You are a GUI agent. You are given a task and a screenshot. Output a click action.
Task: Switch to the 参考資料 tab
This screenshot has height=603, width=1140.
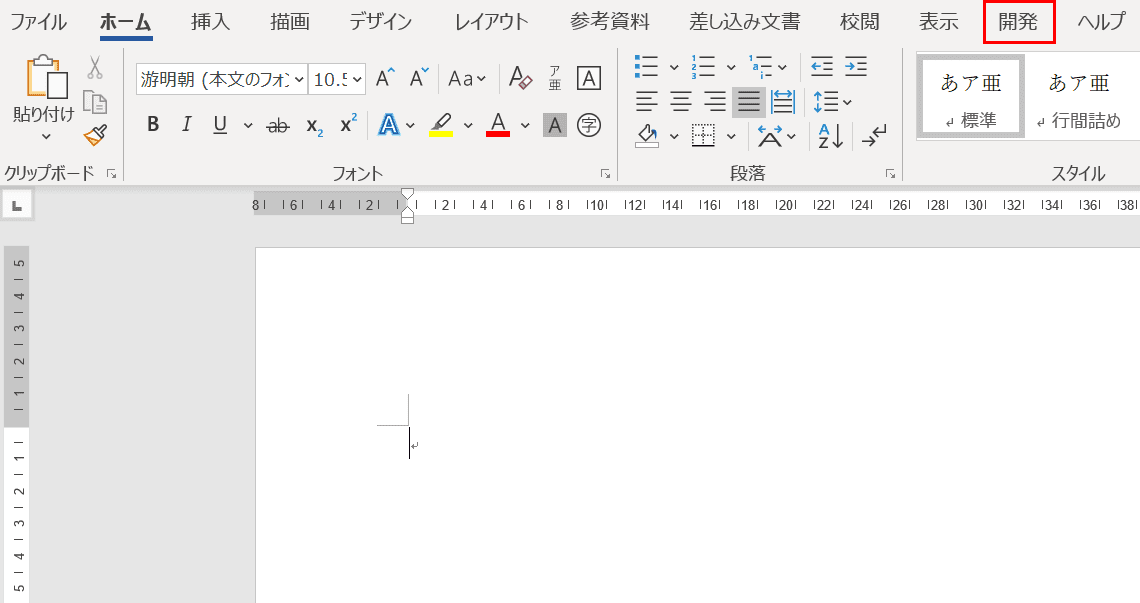[x=609, y=22]
